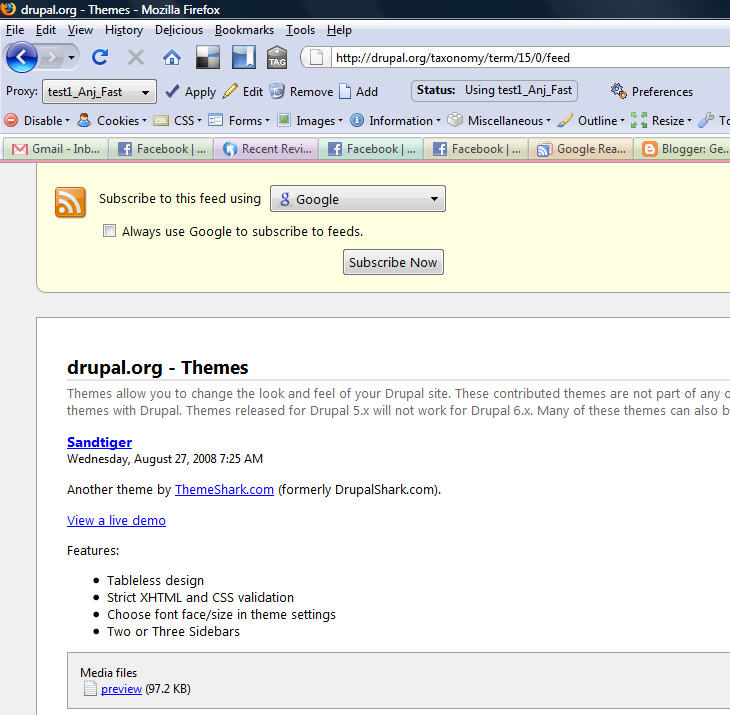Open the Delicious bookmarks sidebar icon
Screen dimensions: 730x715
click(x=243, y=57)
